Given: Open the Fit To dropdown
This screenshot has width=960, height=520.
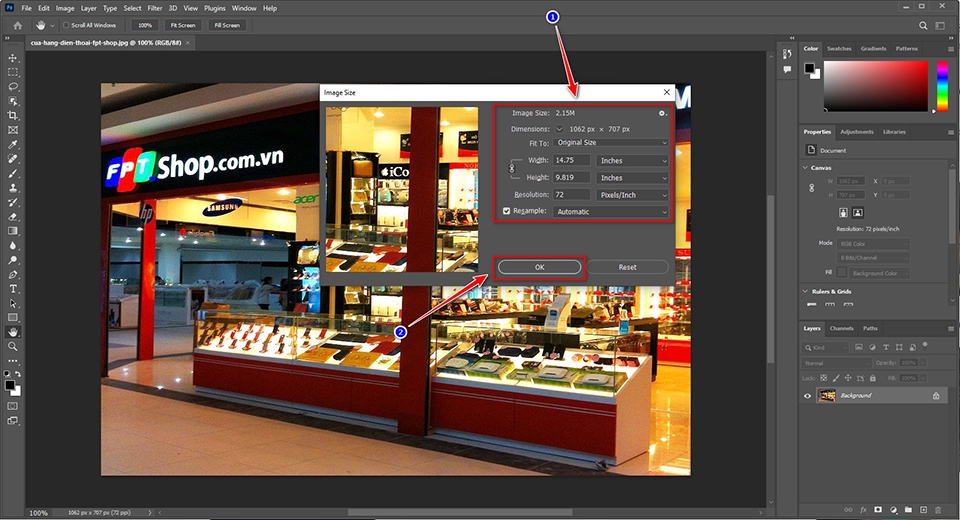Looking at the screenshot, I should point(611,143).
